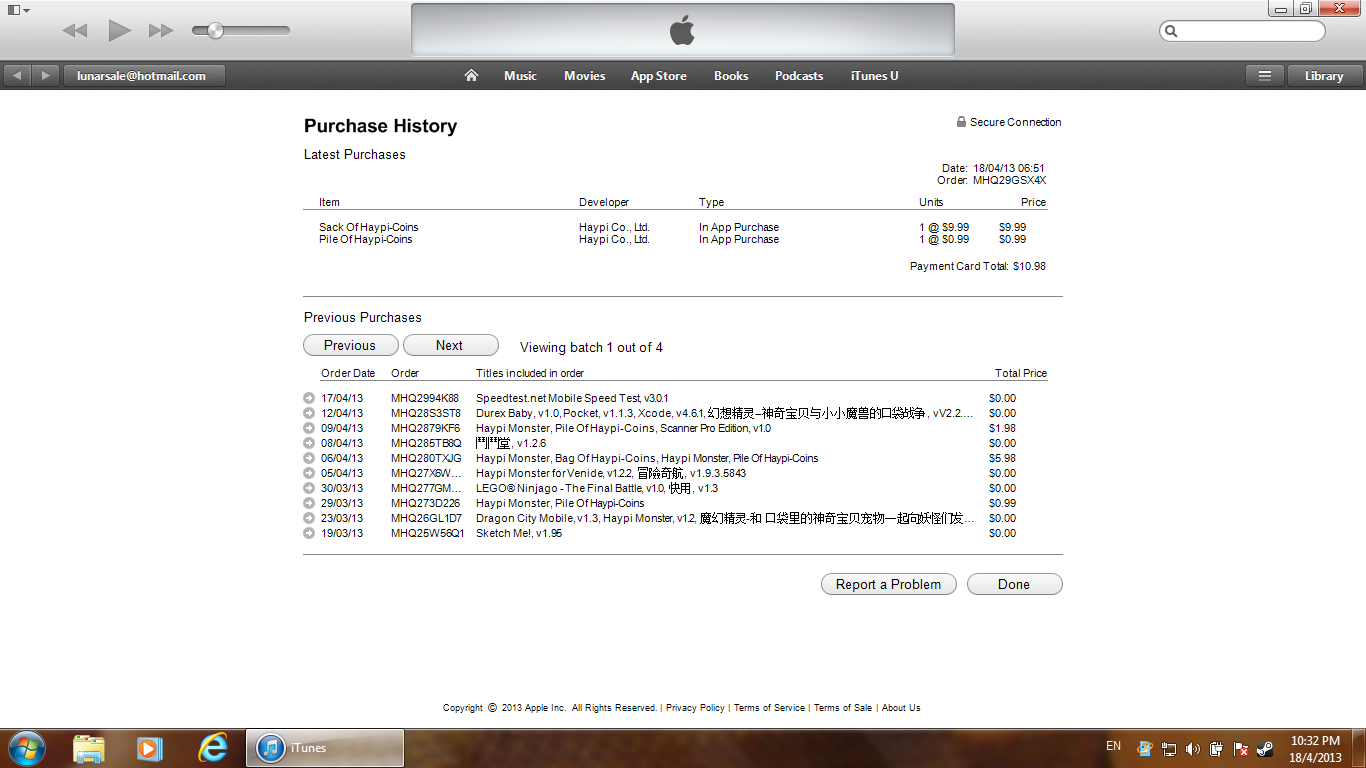Expand order arrow for 23/03/13 Dragon City Mobile order
Screen dimensions: 1366x768
point(309,518)
